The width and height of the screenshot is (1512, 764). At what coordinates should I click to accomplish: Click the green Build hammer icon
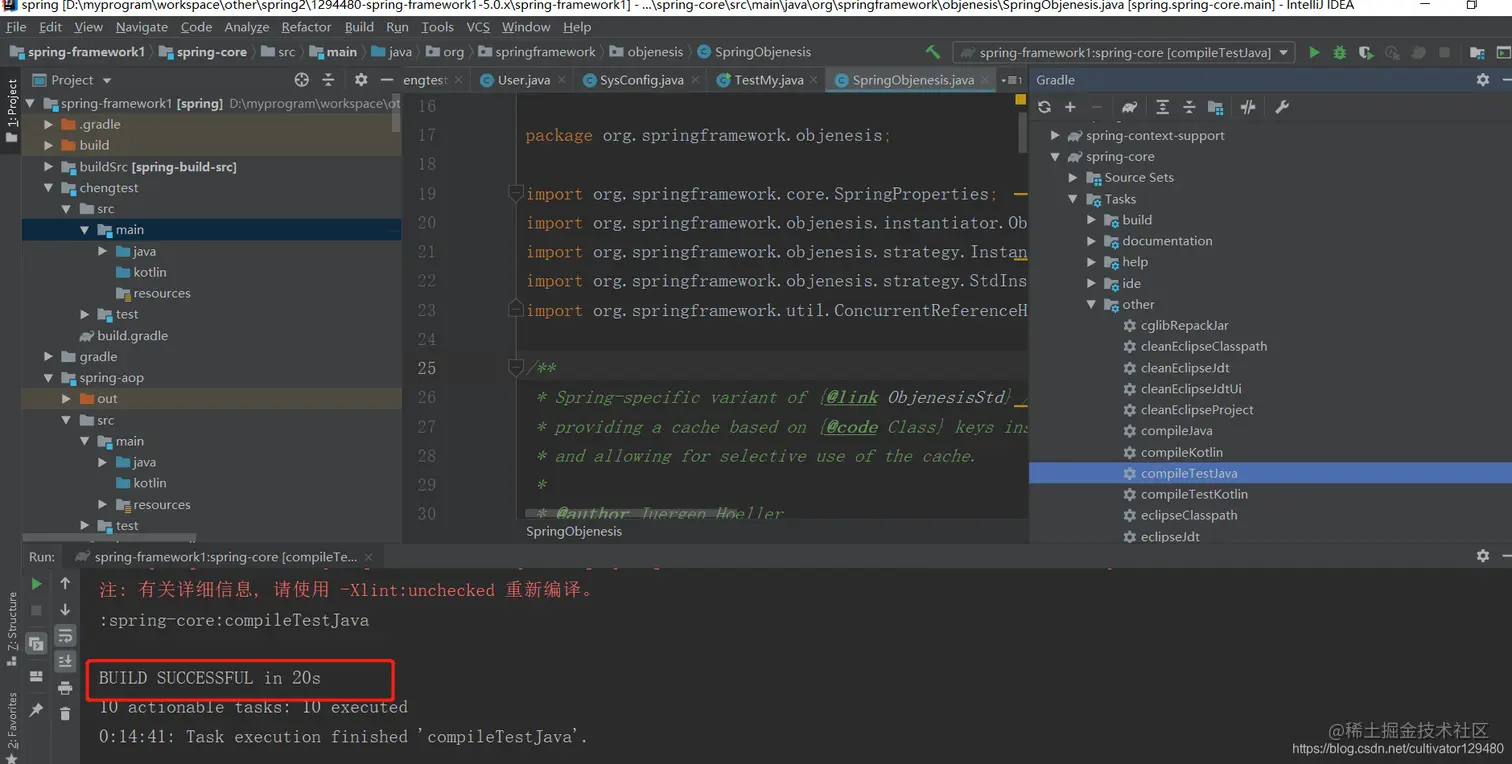tap(933, 52)
